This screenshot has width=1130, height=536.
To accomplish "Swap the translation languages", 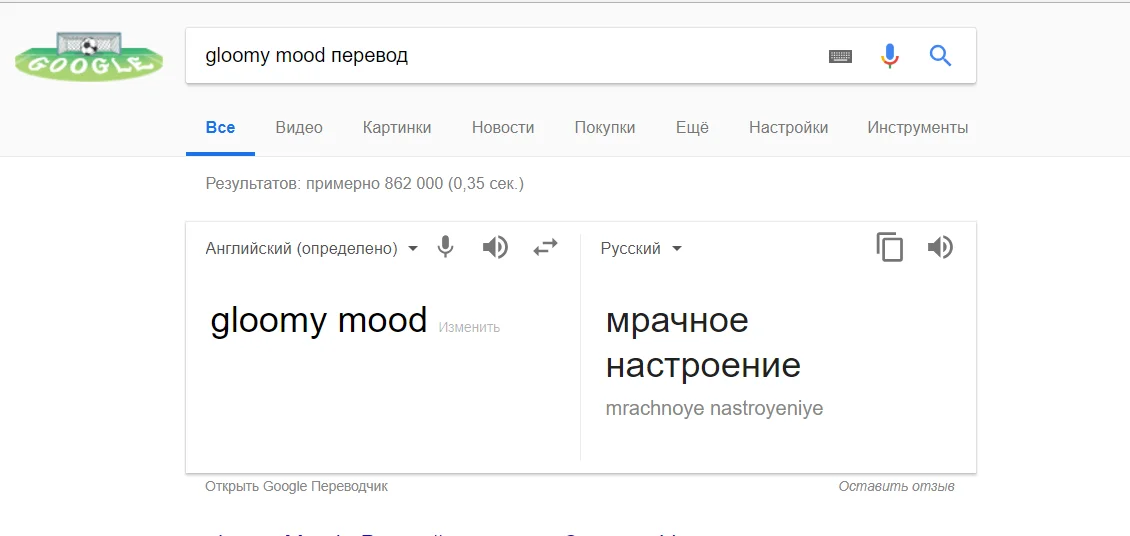I will pos(545,247).
